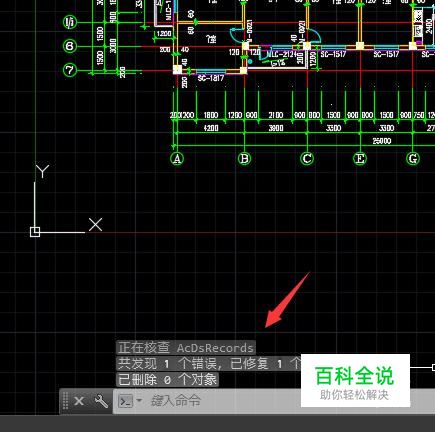Select the SC-1817 window label
The height and width of the screenshot is (432, 435).
pyautogui.click(x=211, y=78)
